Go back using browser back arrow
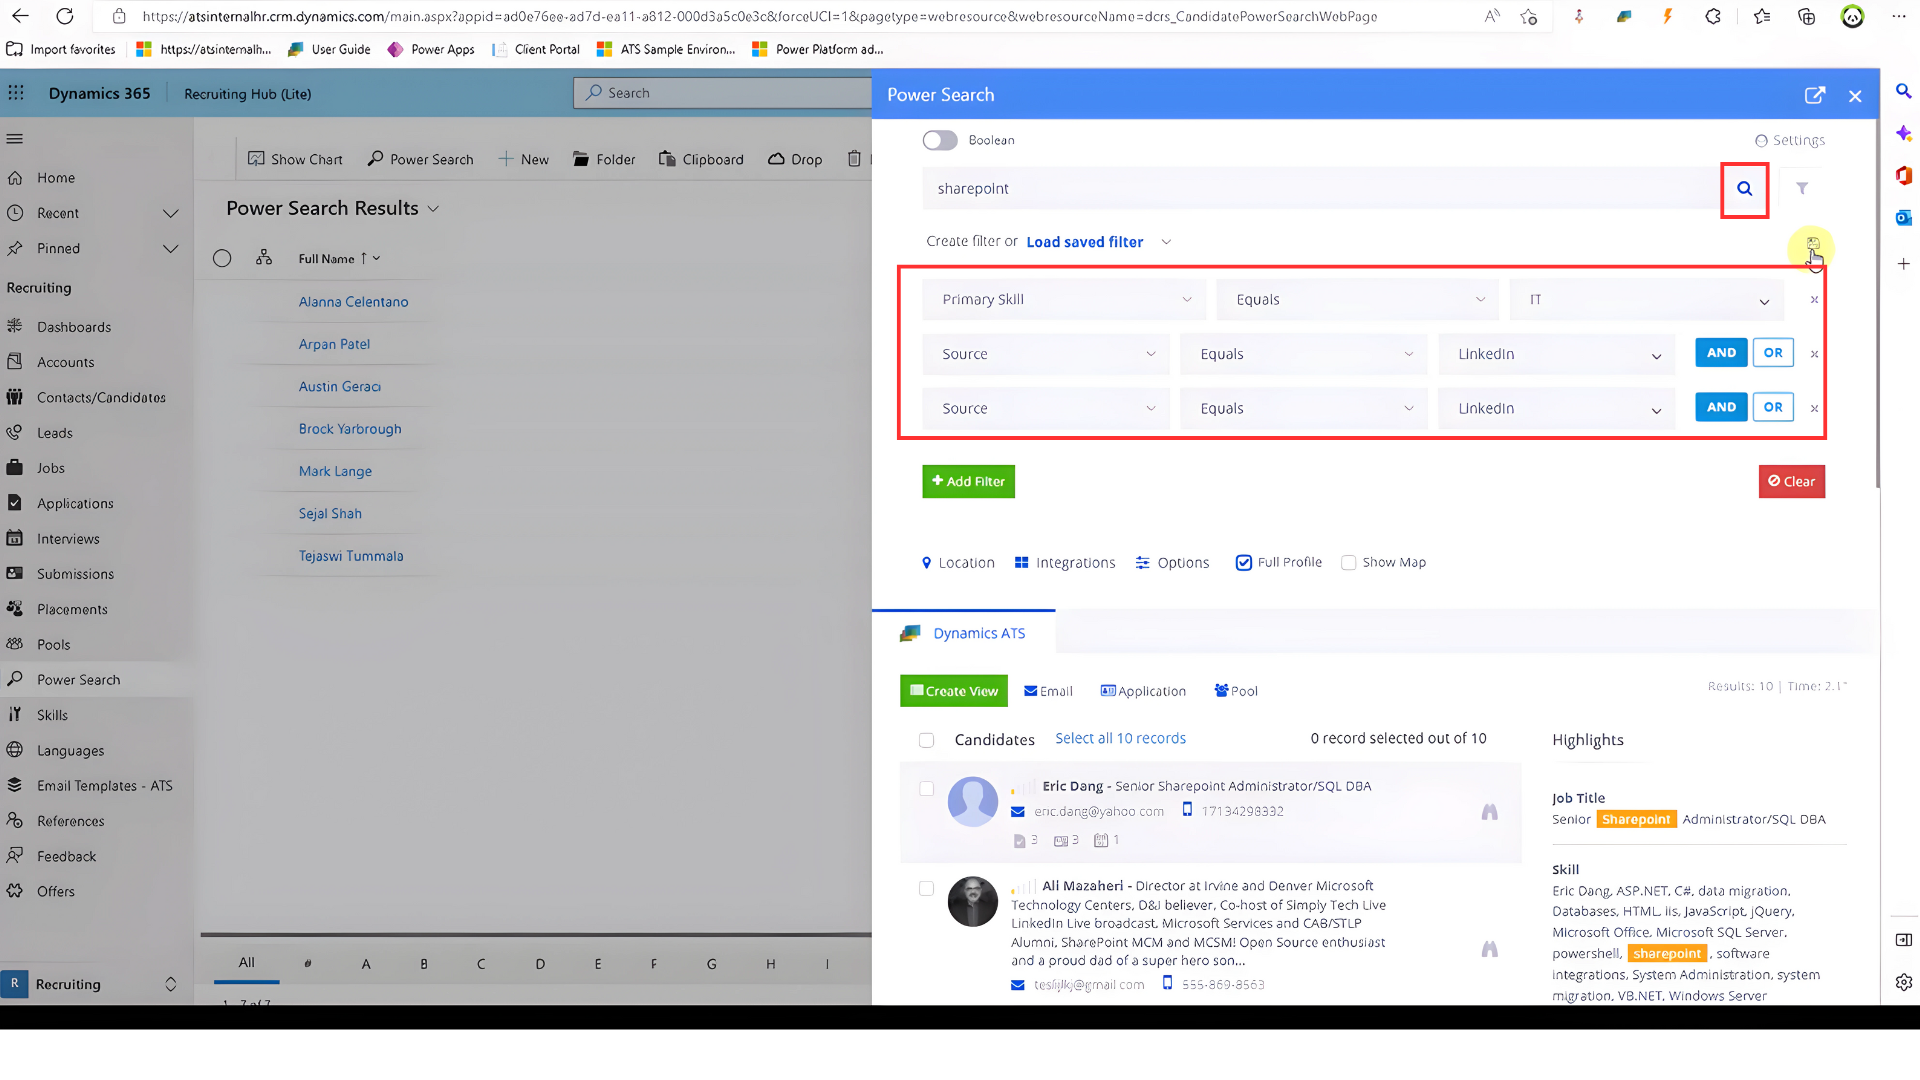Screen dimensions: 1920x1080 [x=20, y=16]
